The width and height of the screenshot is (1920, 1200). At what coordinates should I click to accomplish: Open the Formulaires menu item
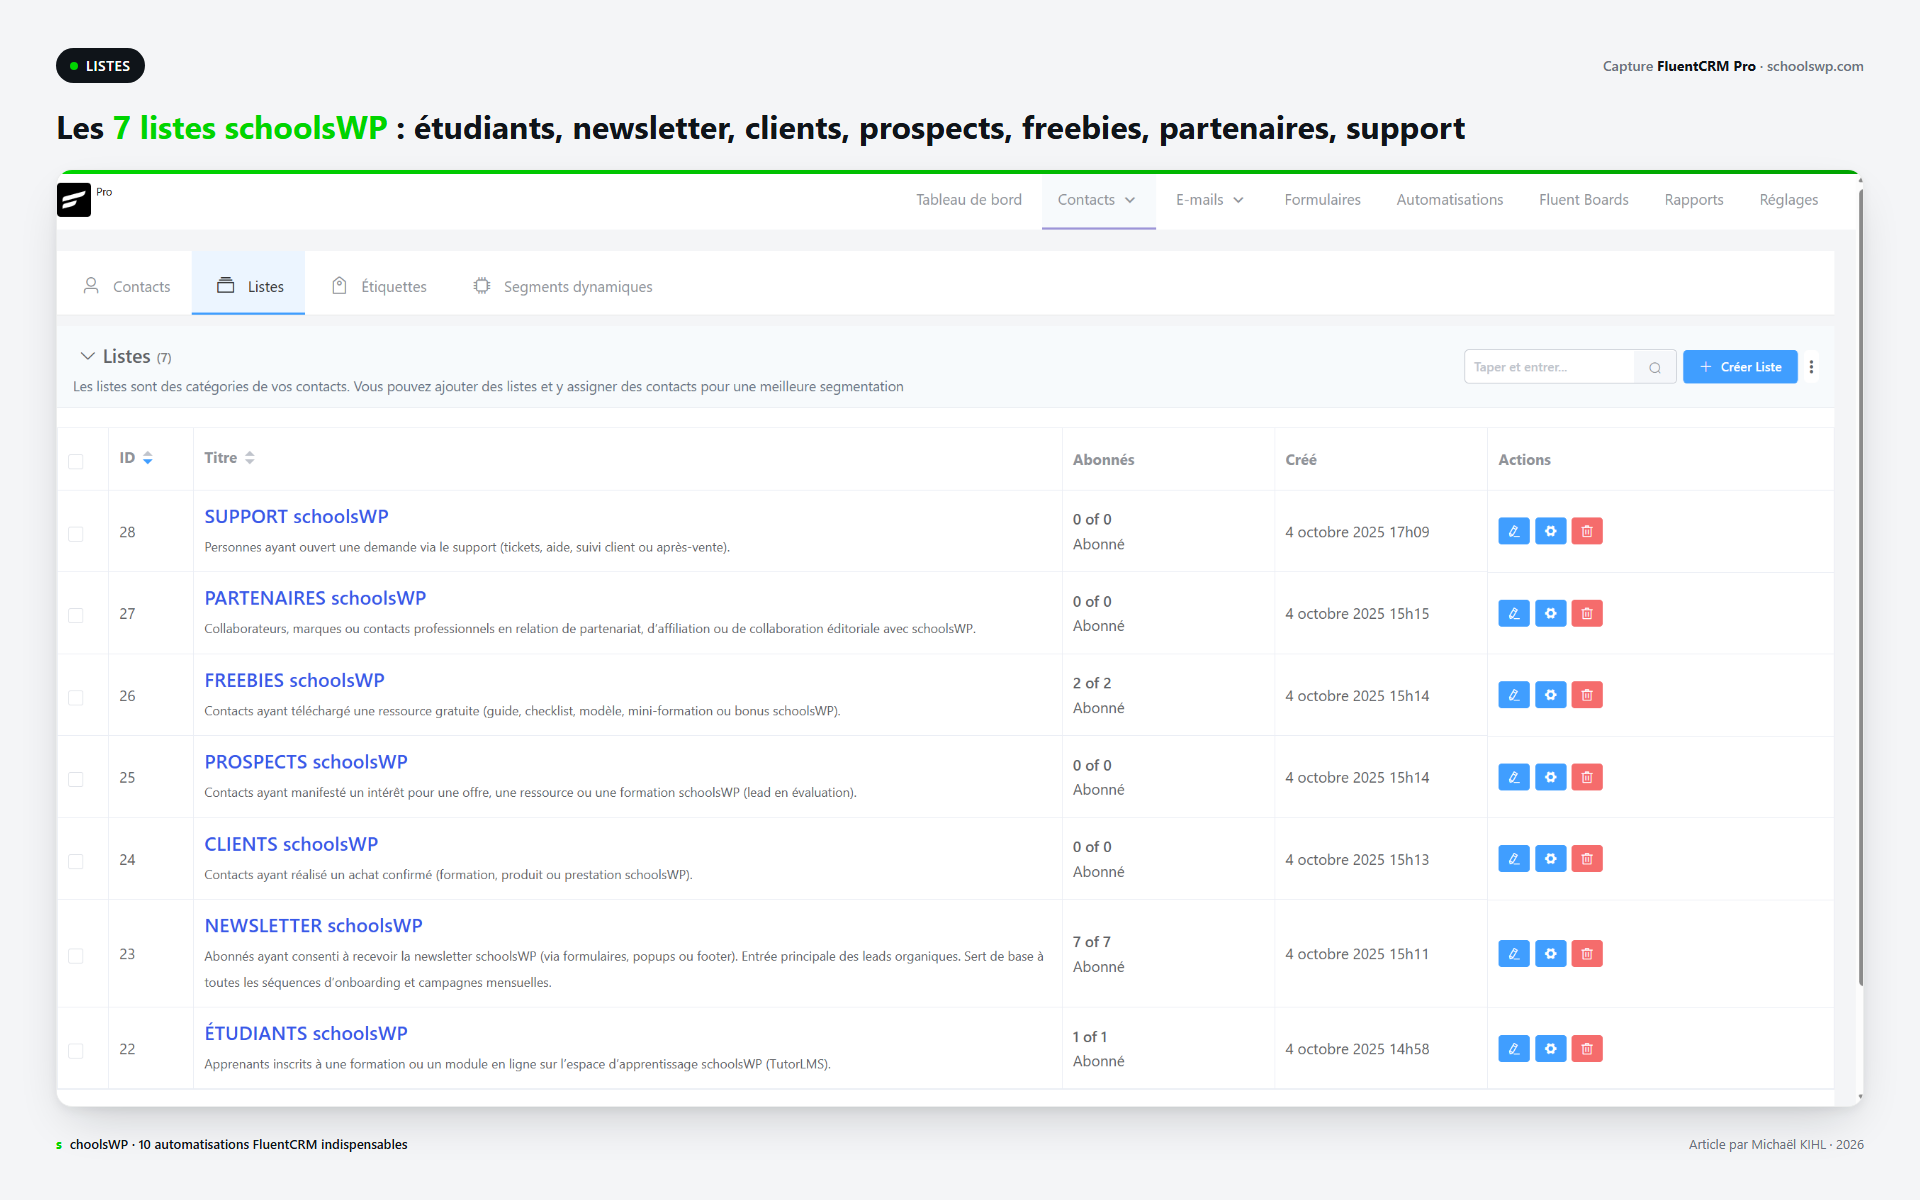[x=1322, y=200]
